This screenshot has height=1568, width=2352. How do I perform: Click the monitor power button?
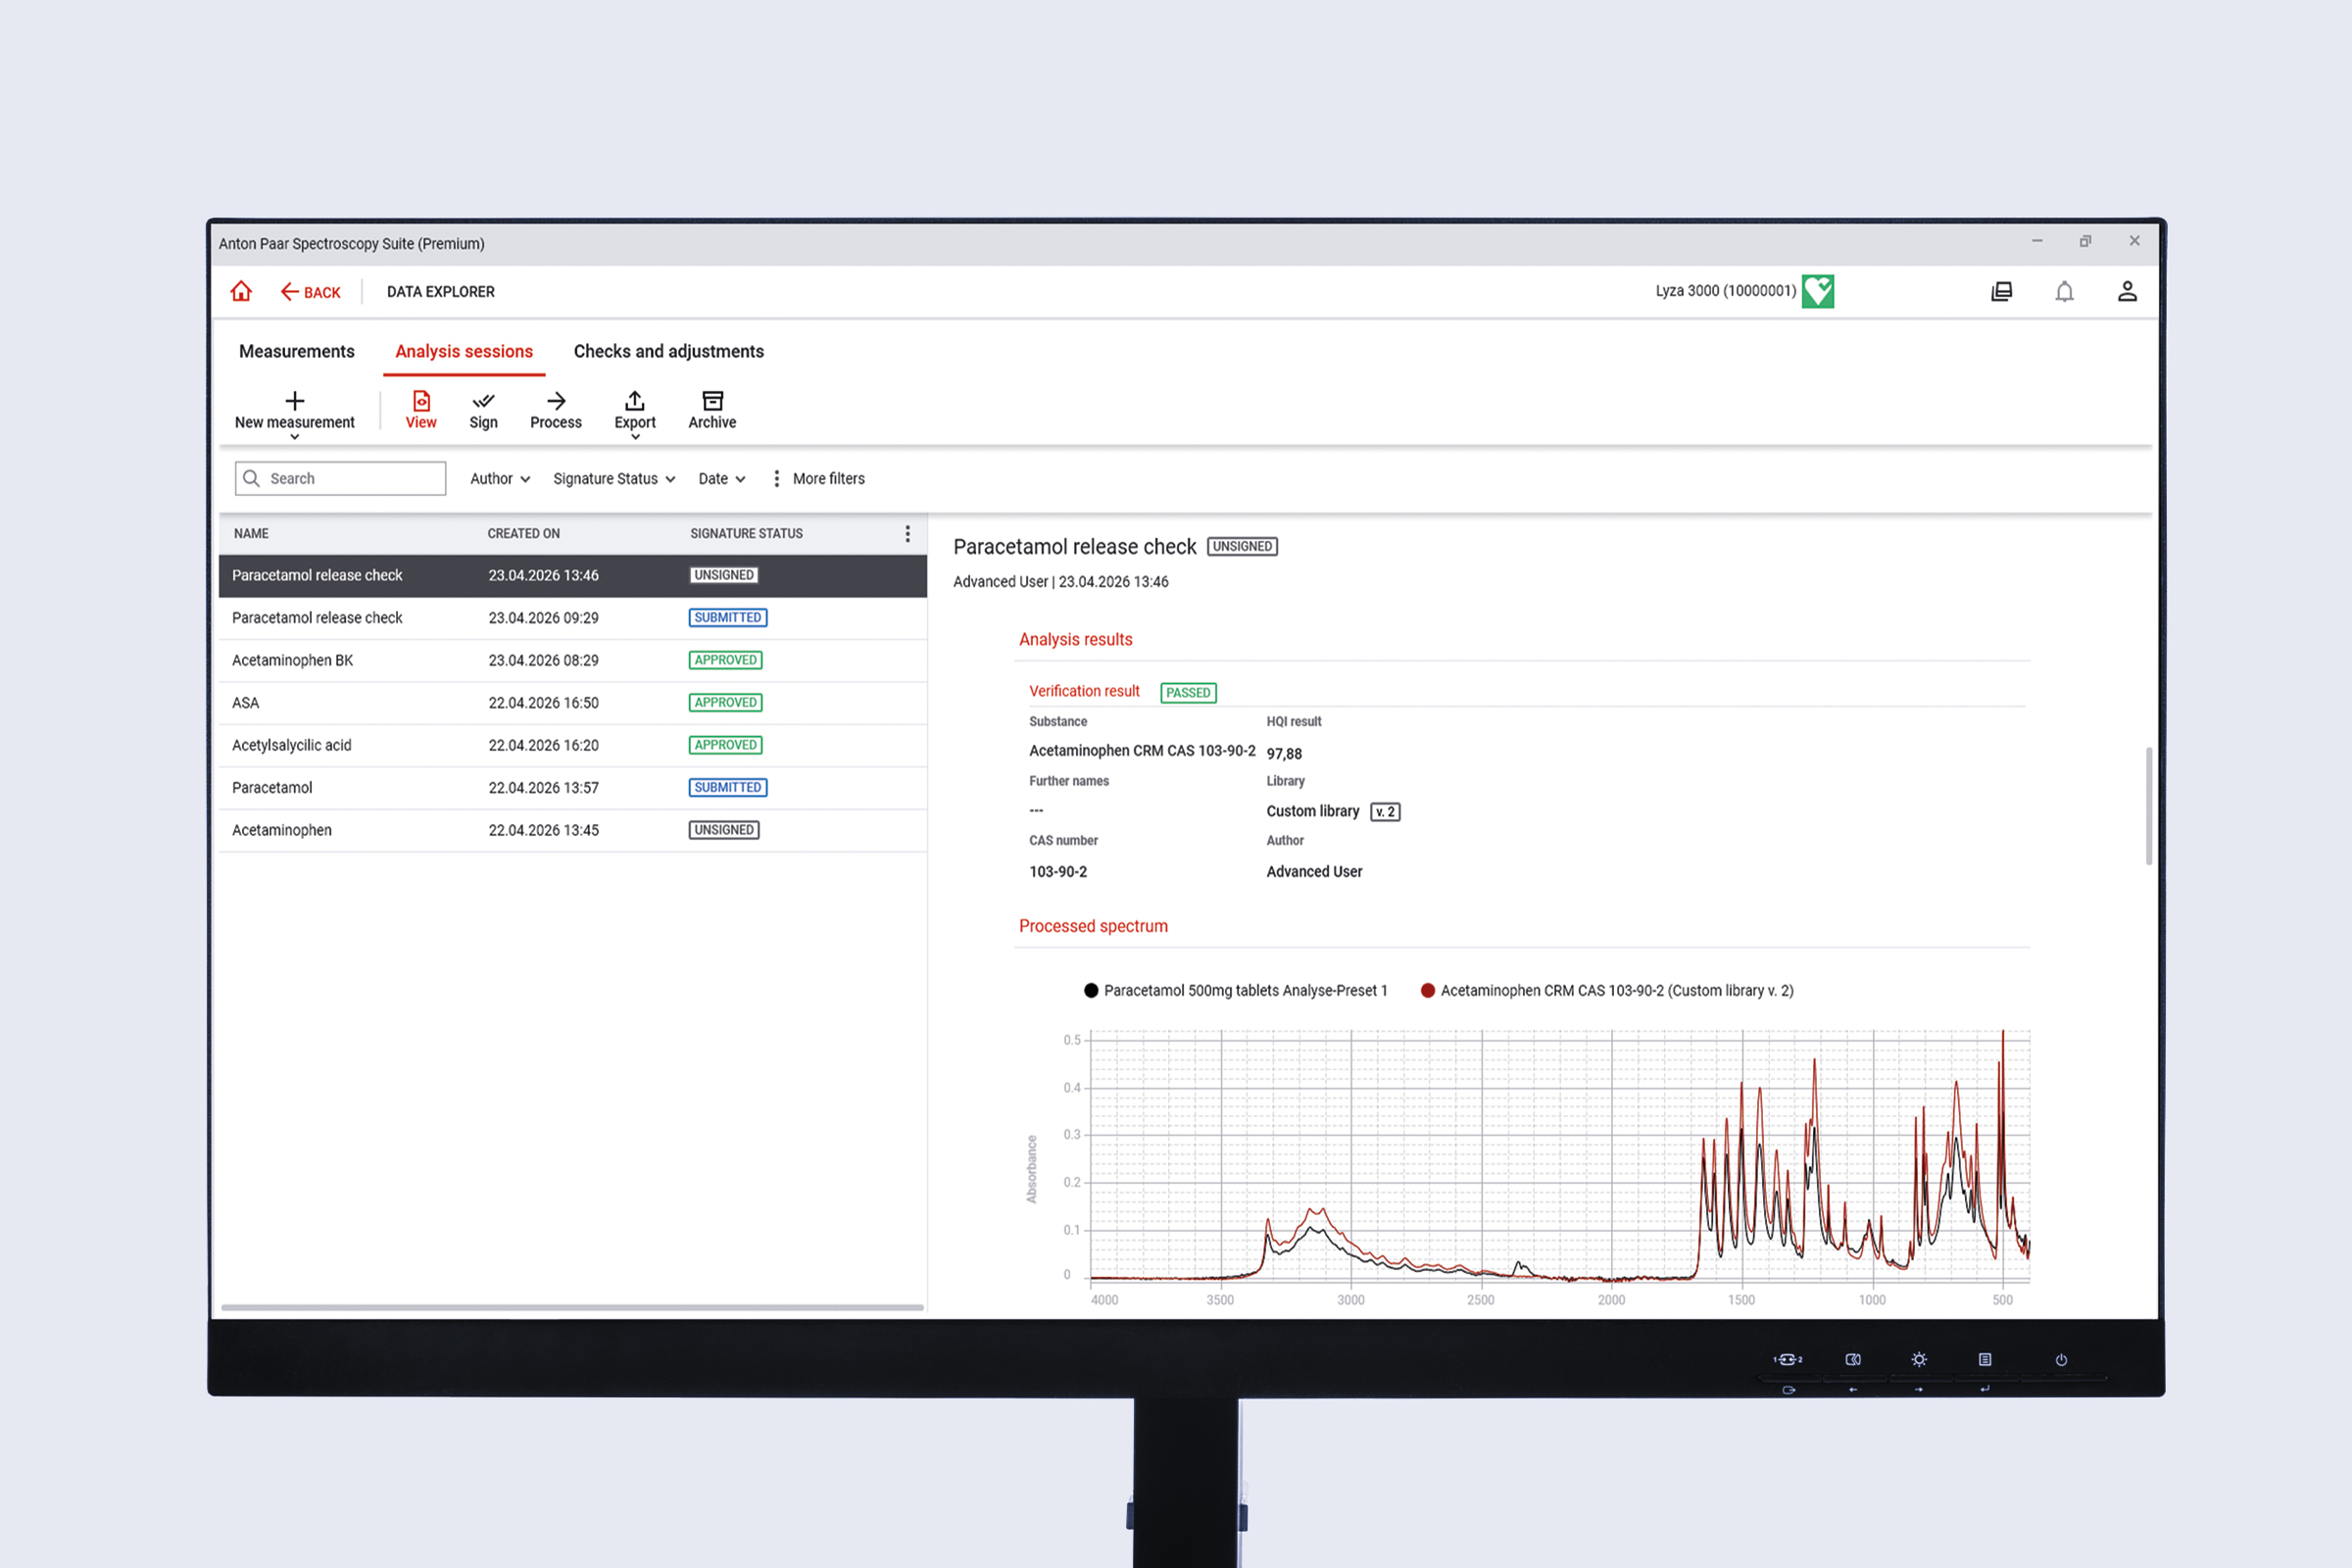tap(2061, 1360)
